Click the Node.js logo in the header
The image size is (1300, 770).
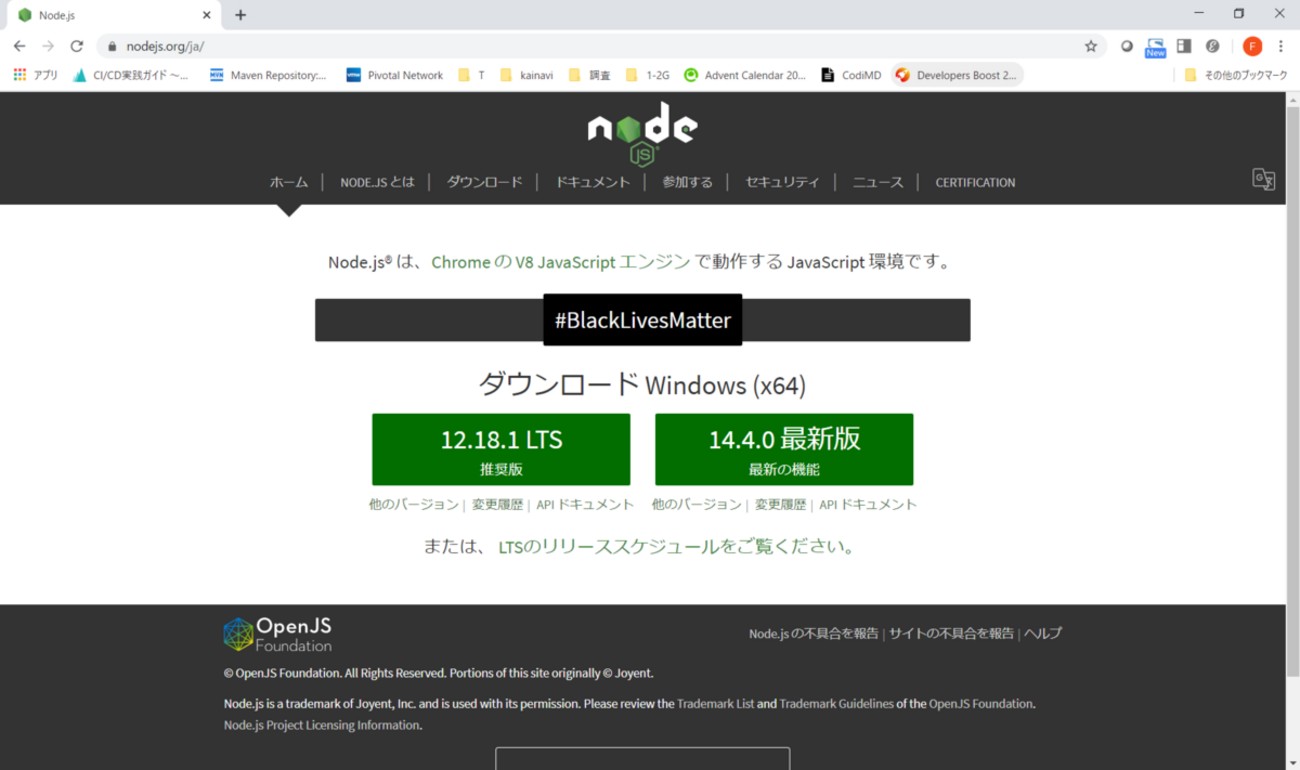click(642, 134)
